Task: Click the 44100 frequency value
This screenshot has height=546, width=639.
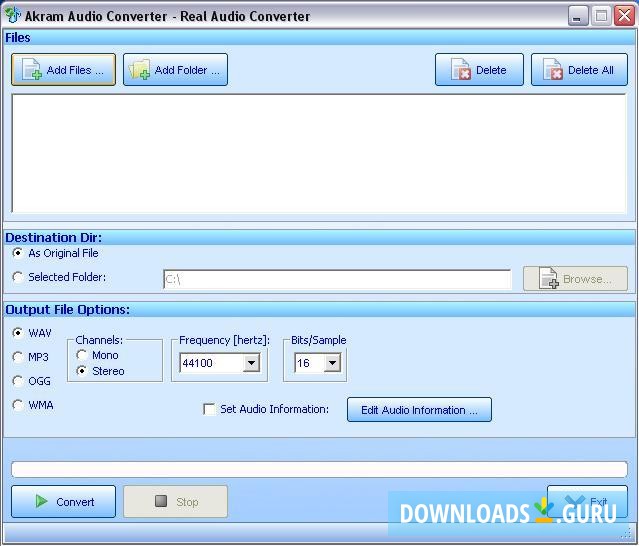Action: pos(198,363)
